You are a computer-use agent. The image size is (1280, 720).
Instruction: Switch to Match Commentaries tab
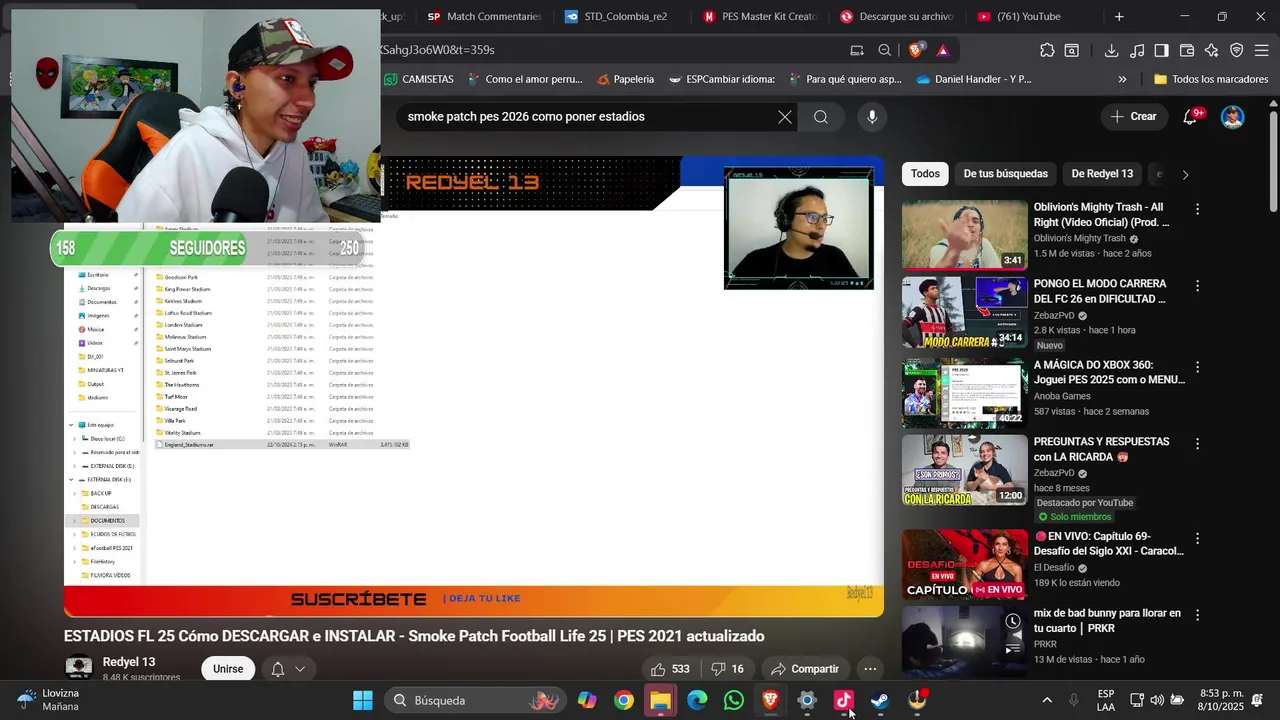484,17
